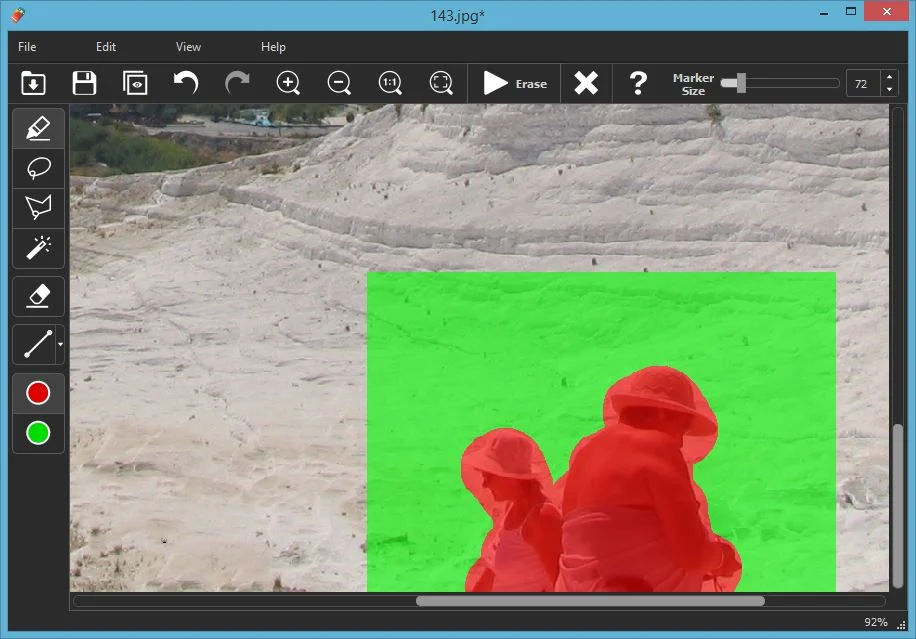Open the File menu
The height and width of the screenshot is (639, 916).
(x=27, y=47)
